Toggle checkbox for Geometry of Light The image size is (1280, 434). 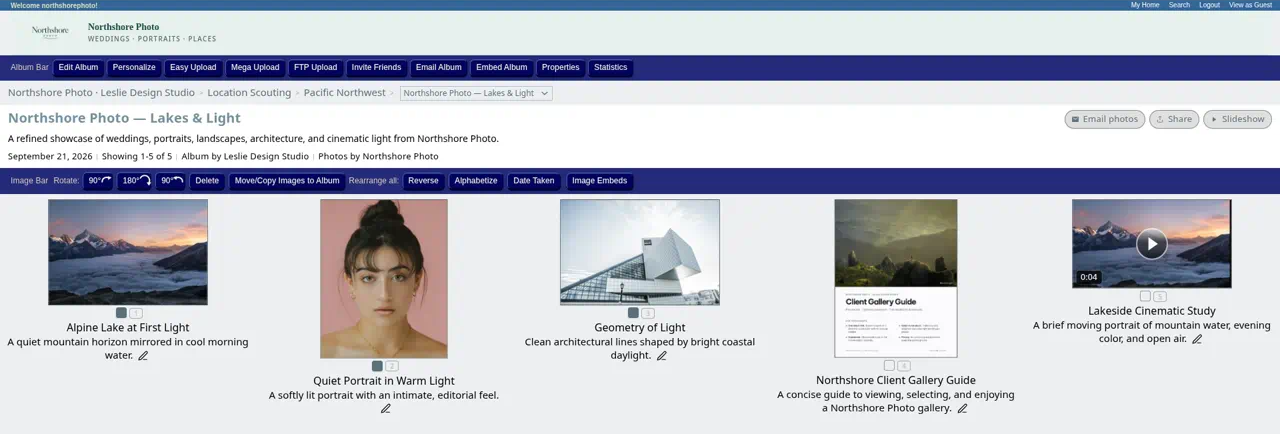[633, 313]
